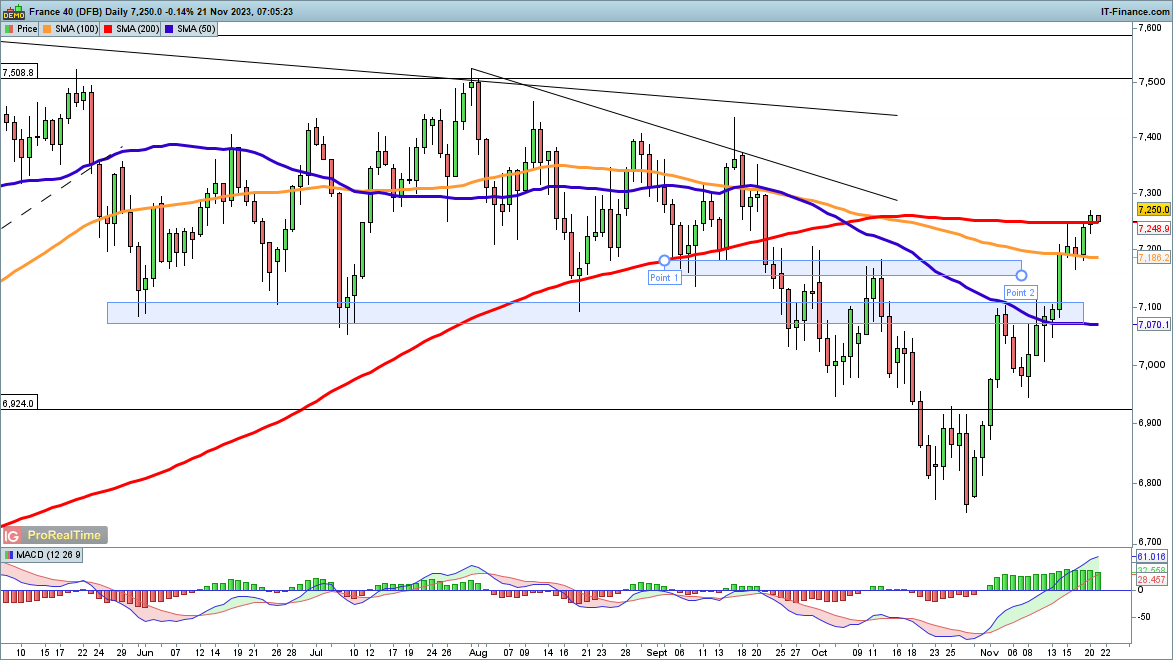Click the 7,508.8 horizontal line label
The width and height of the screenshot is (1173, 660).
point(19,73)
